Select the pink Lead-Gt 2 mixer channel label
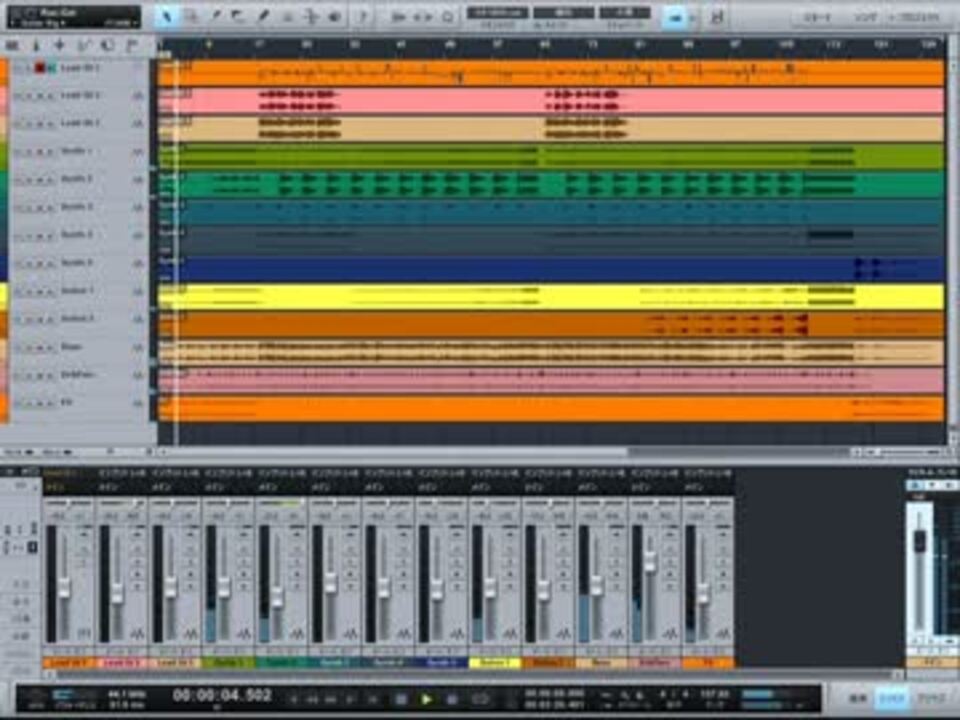 (122, 662)
